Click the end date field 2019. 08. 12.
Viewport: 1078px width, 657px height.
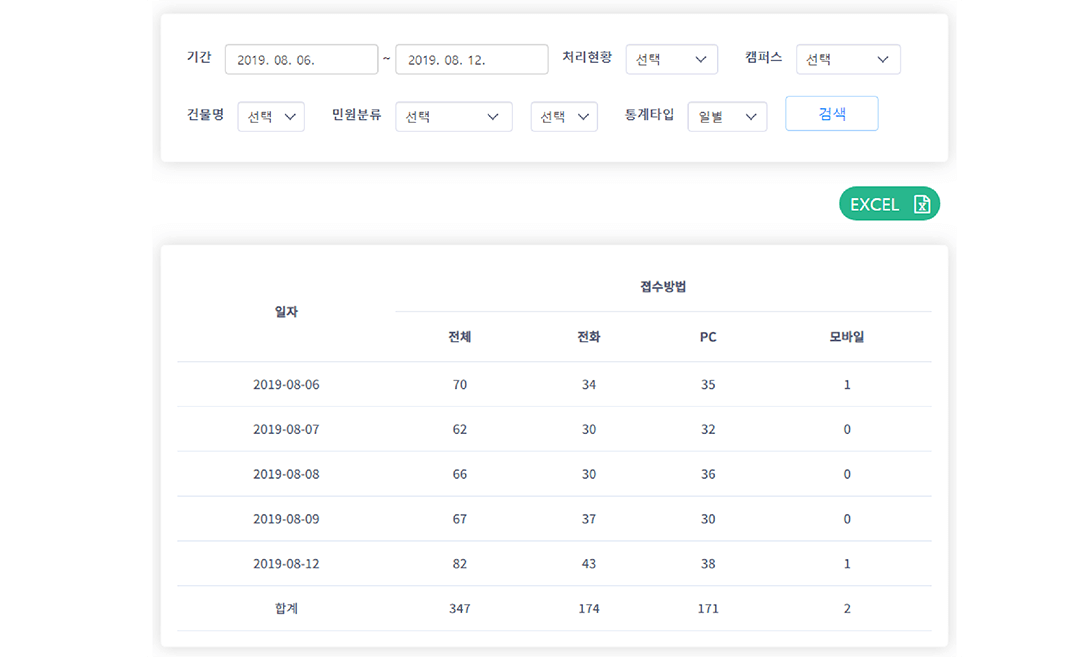click(x=472, y=60)
